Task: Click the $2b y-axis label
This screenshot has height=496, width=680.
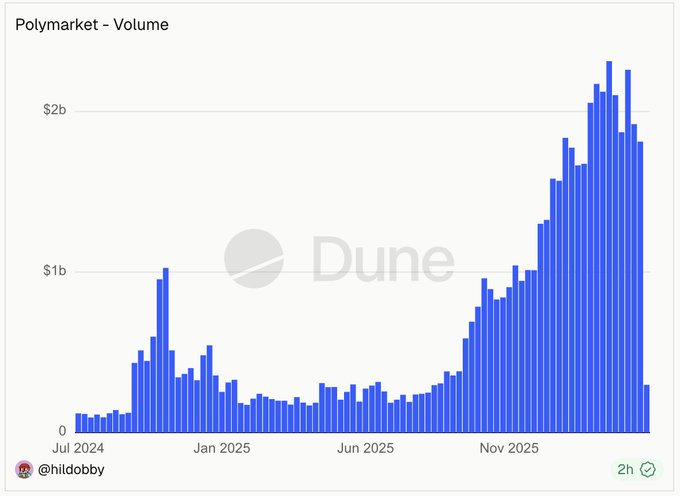Action: 55,110
